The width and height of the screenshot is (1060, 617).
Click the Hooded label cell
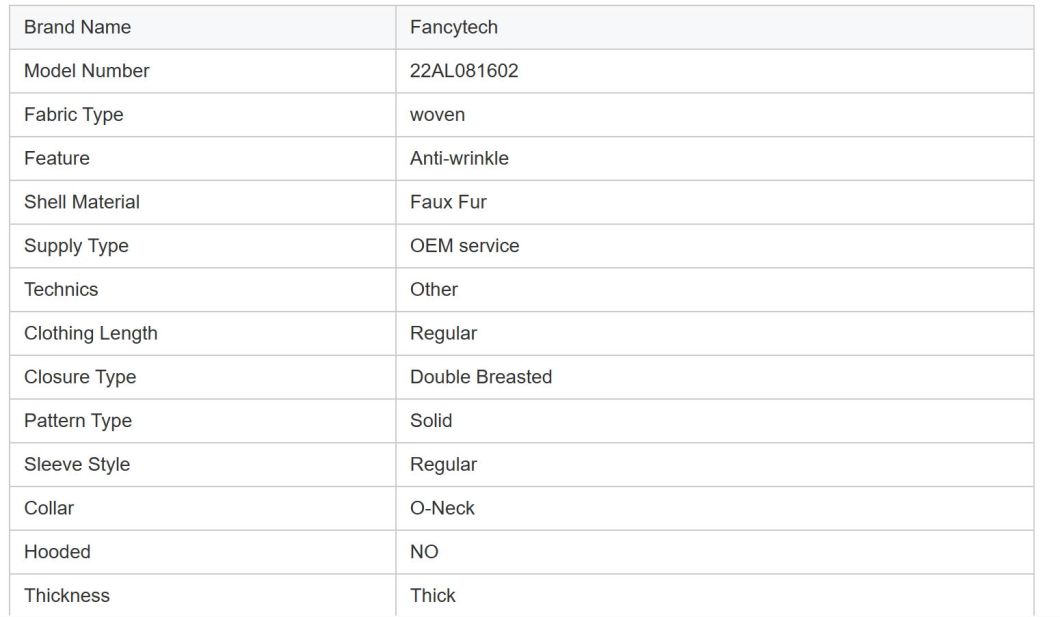(203, 552)
